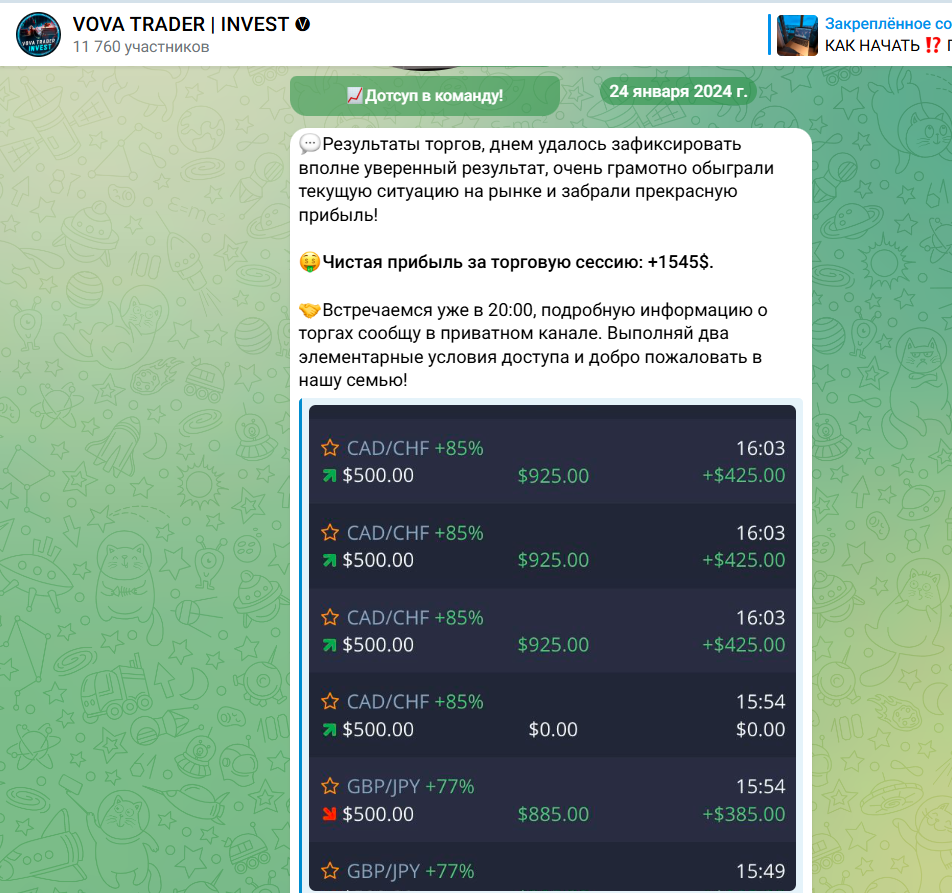Click the star icon on second CAD/CHF trade

330,532
